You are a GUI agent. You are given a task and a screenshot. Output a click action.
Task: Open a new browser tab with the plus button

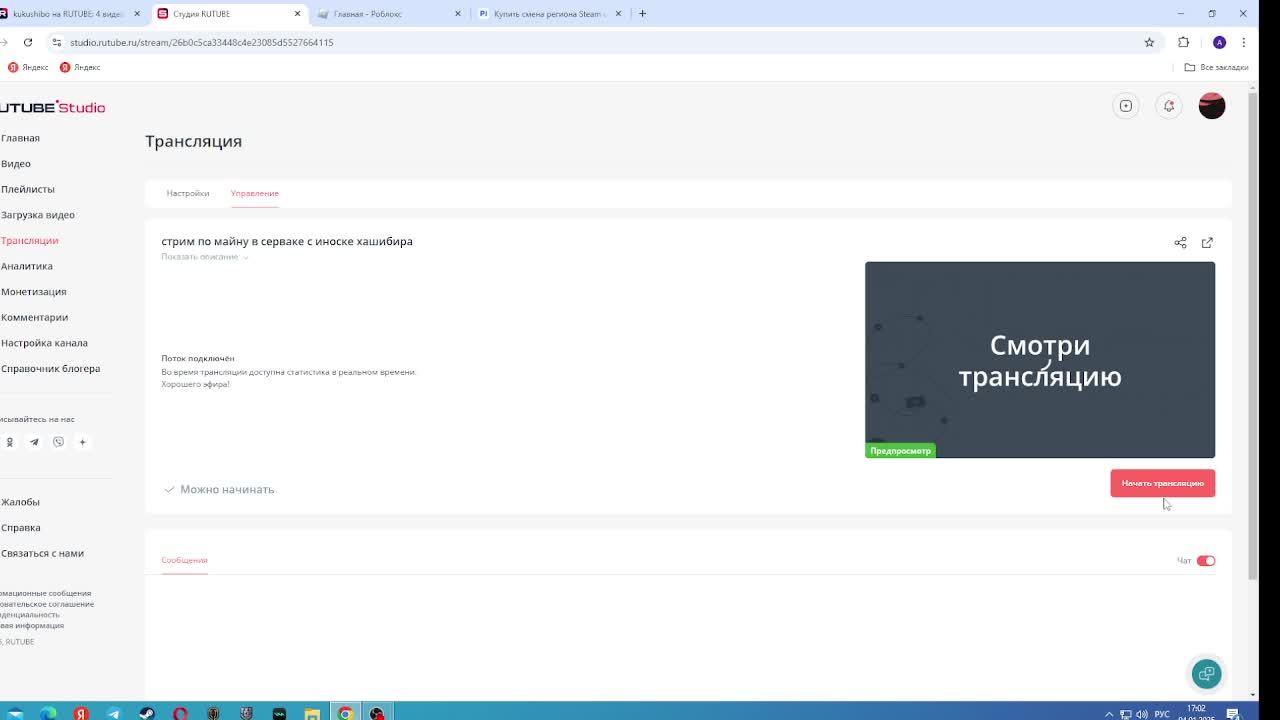point(642,14)
